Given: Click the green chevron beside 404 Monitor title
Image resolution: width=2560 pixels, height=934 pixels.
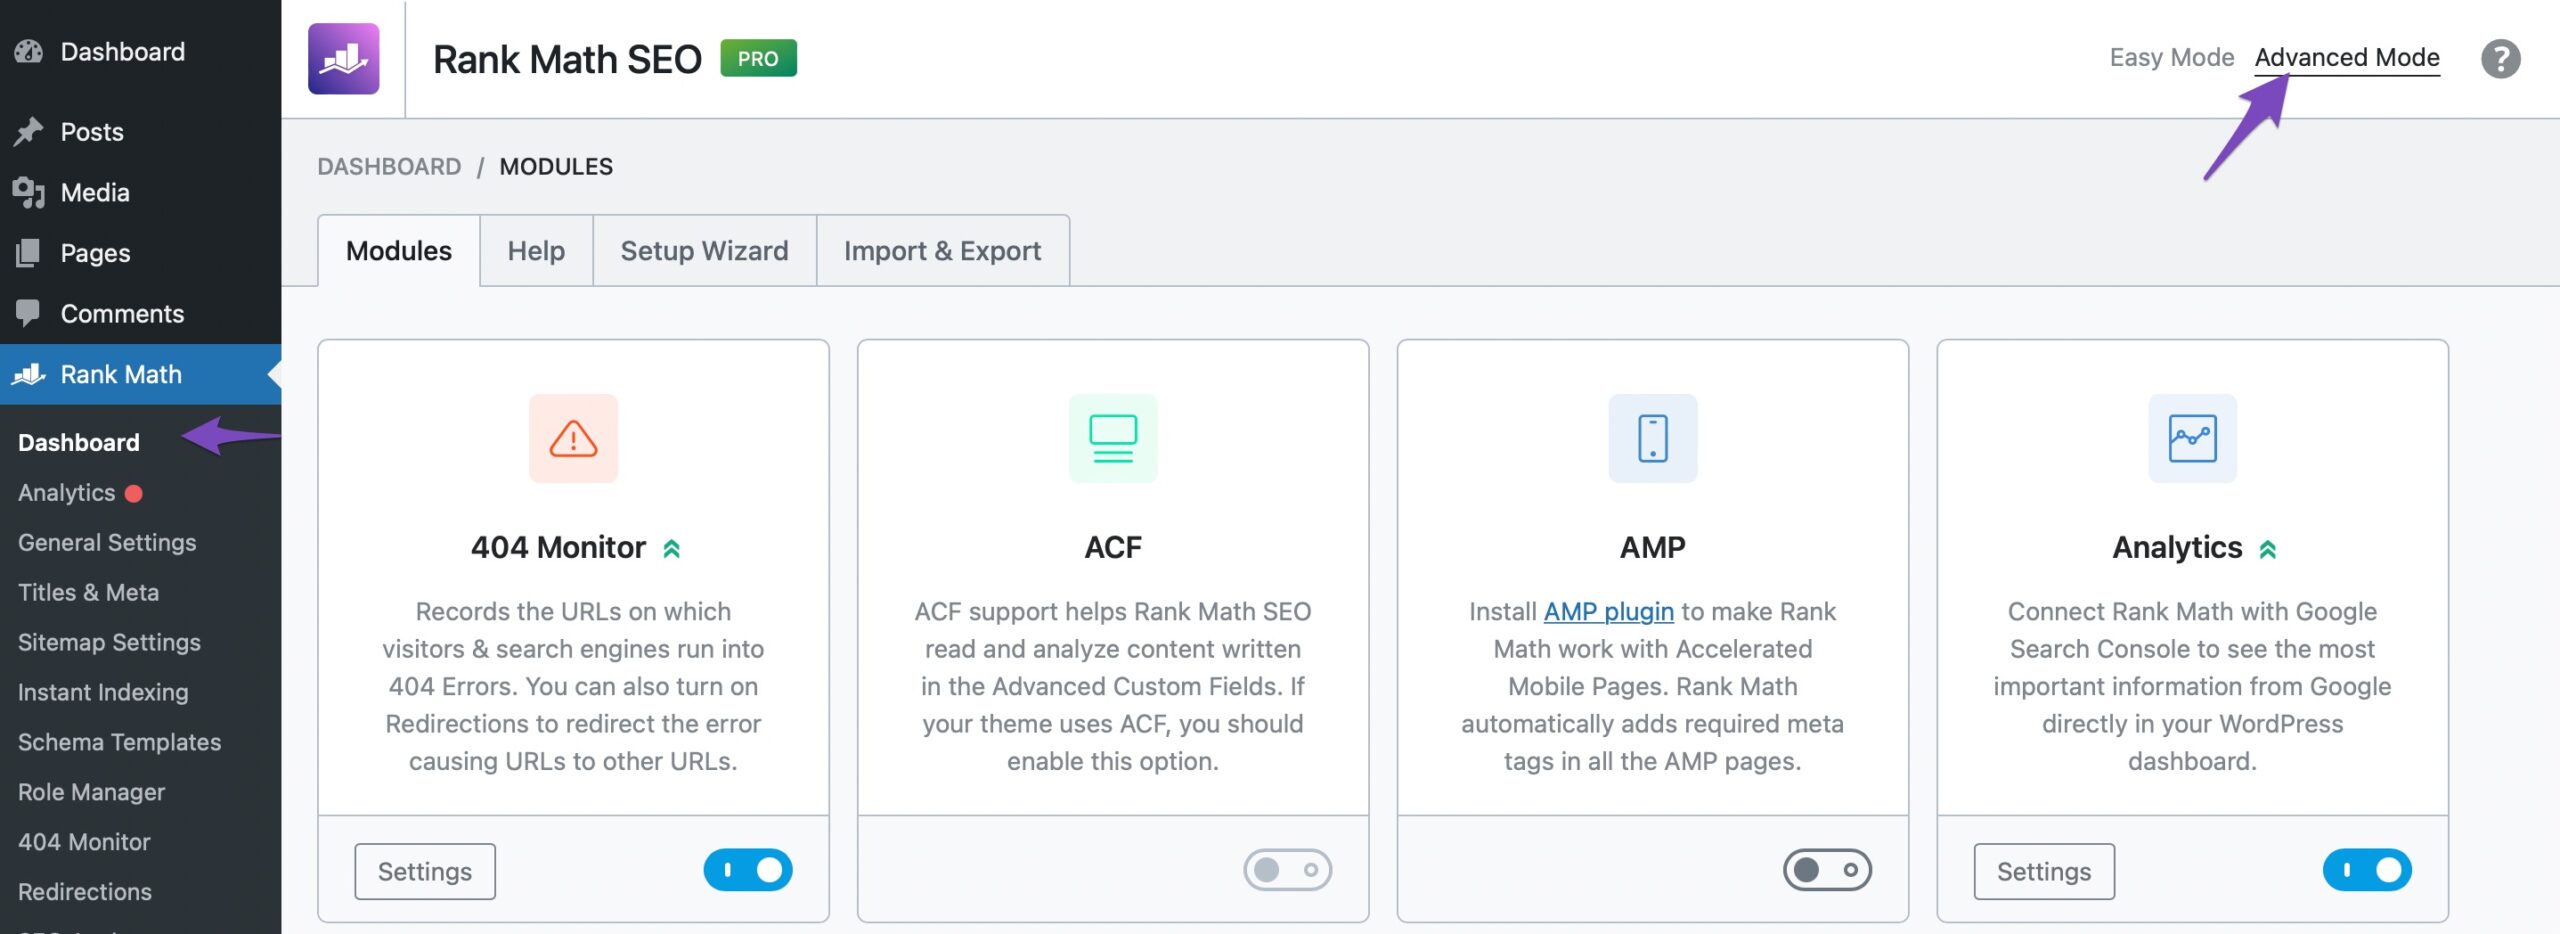Looking at the screenshot, I should pyautogui.click(x=672, y=549).
